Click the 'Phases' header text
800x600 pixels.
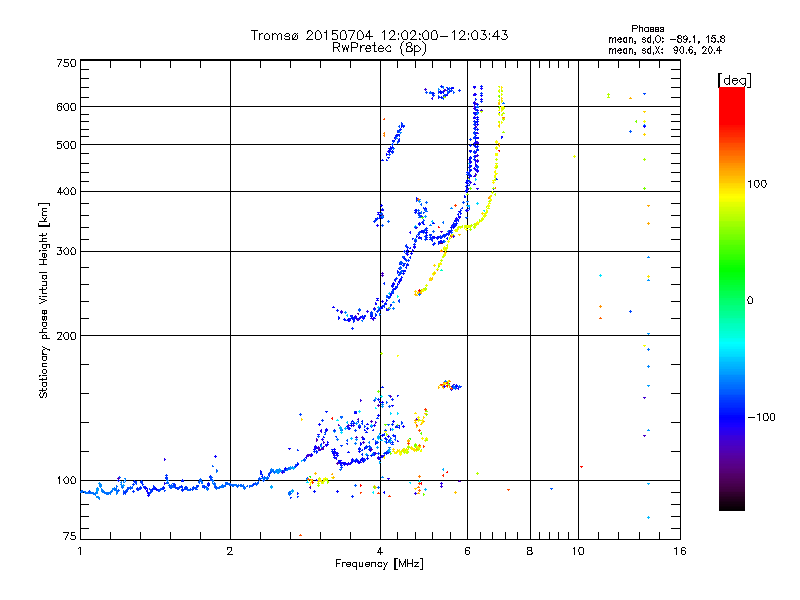coord(647,29)
